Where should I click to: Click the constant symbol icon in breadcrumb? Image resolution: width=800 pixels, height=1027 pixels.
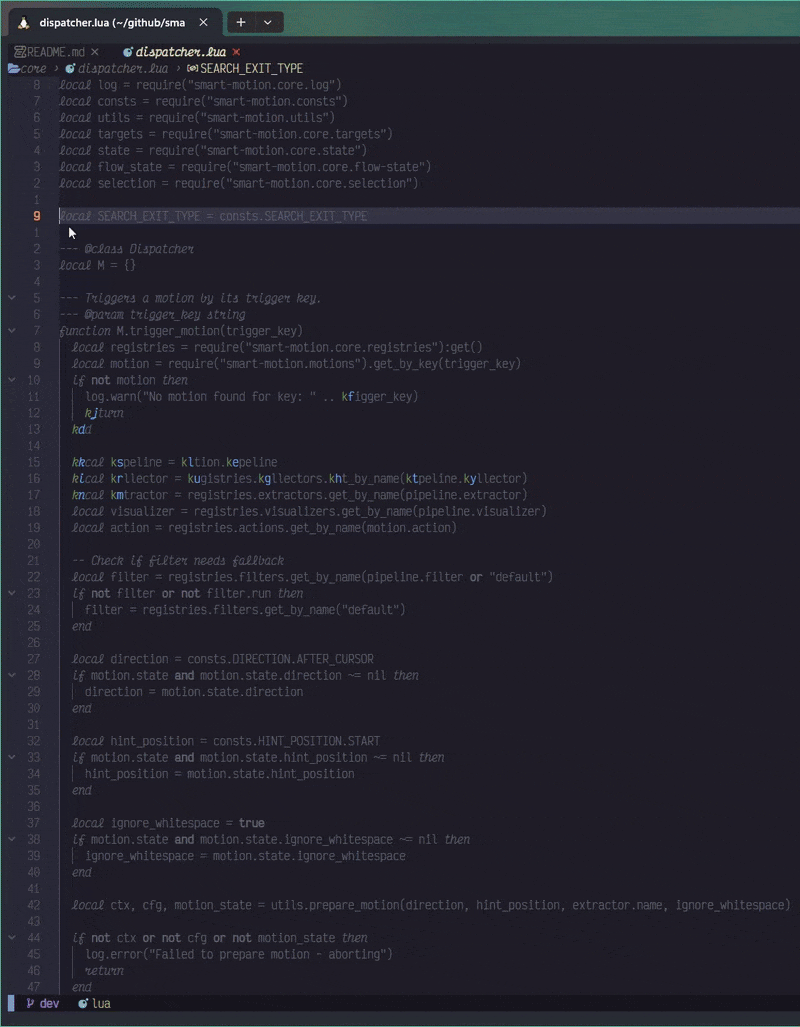point(193,68)
